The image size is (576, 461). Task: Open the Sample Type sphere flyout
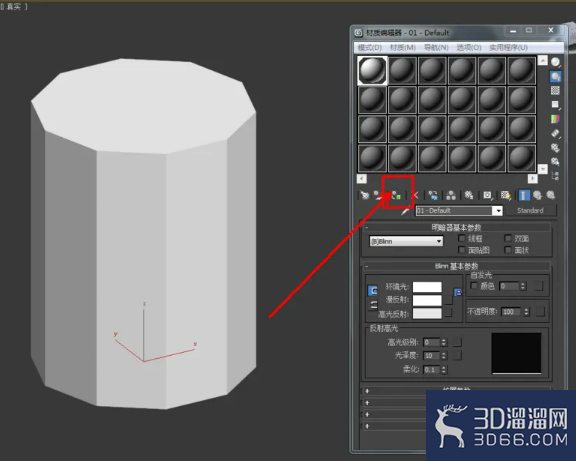click(555, 62)
